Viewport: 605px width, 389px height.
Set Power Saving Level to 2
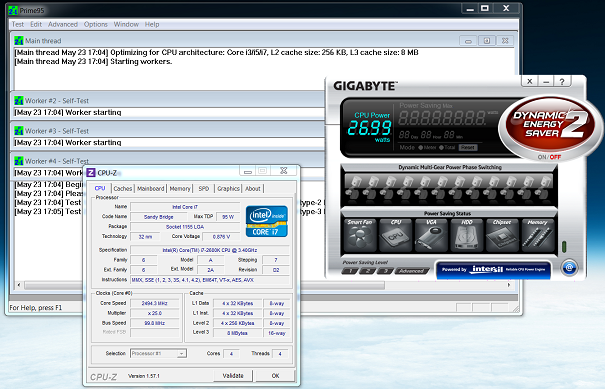point(367,271)
